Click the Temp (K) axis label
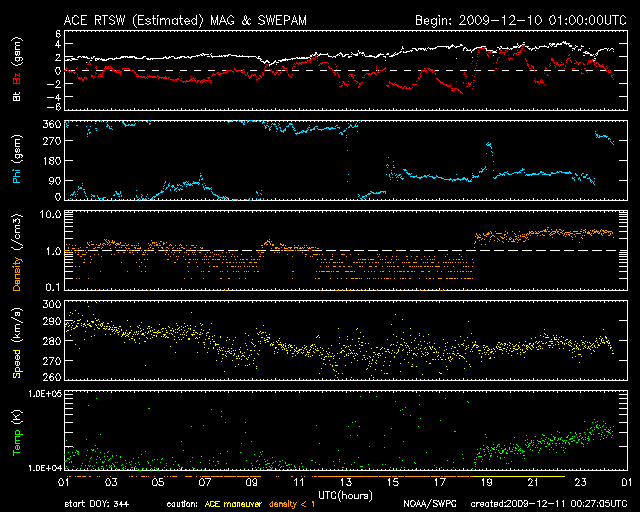The height and width of the screenshot is (512, 640). (x=17, y=433)
